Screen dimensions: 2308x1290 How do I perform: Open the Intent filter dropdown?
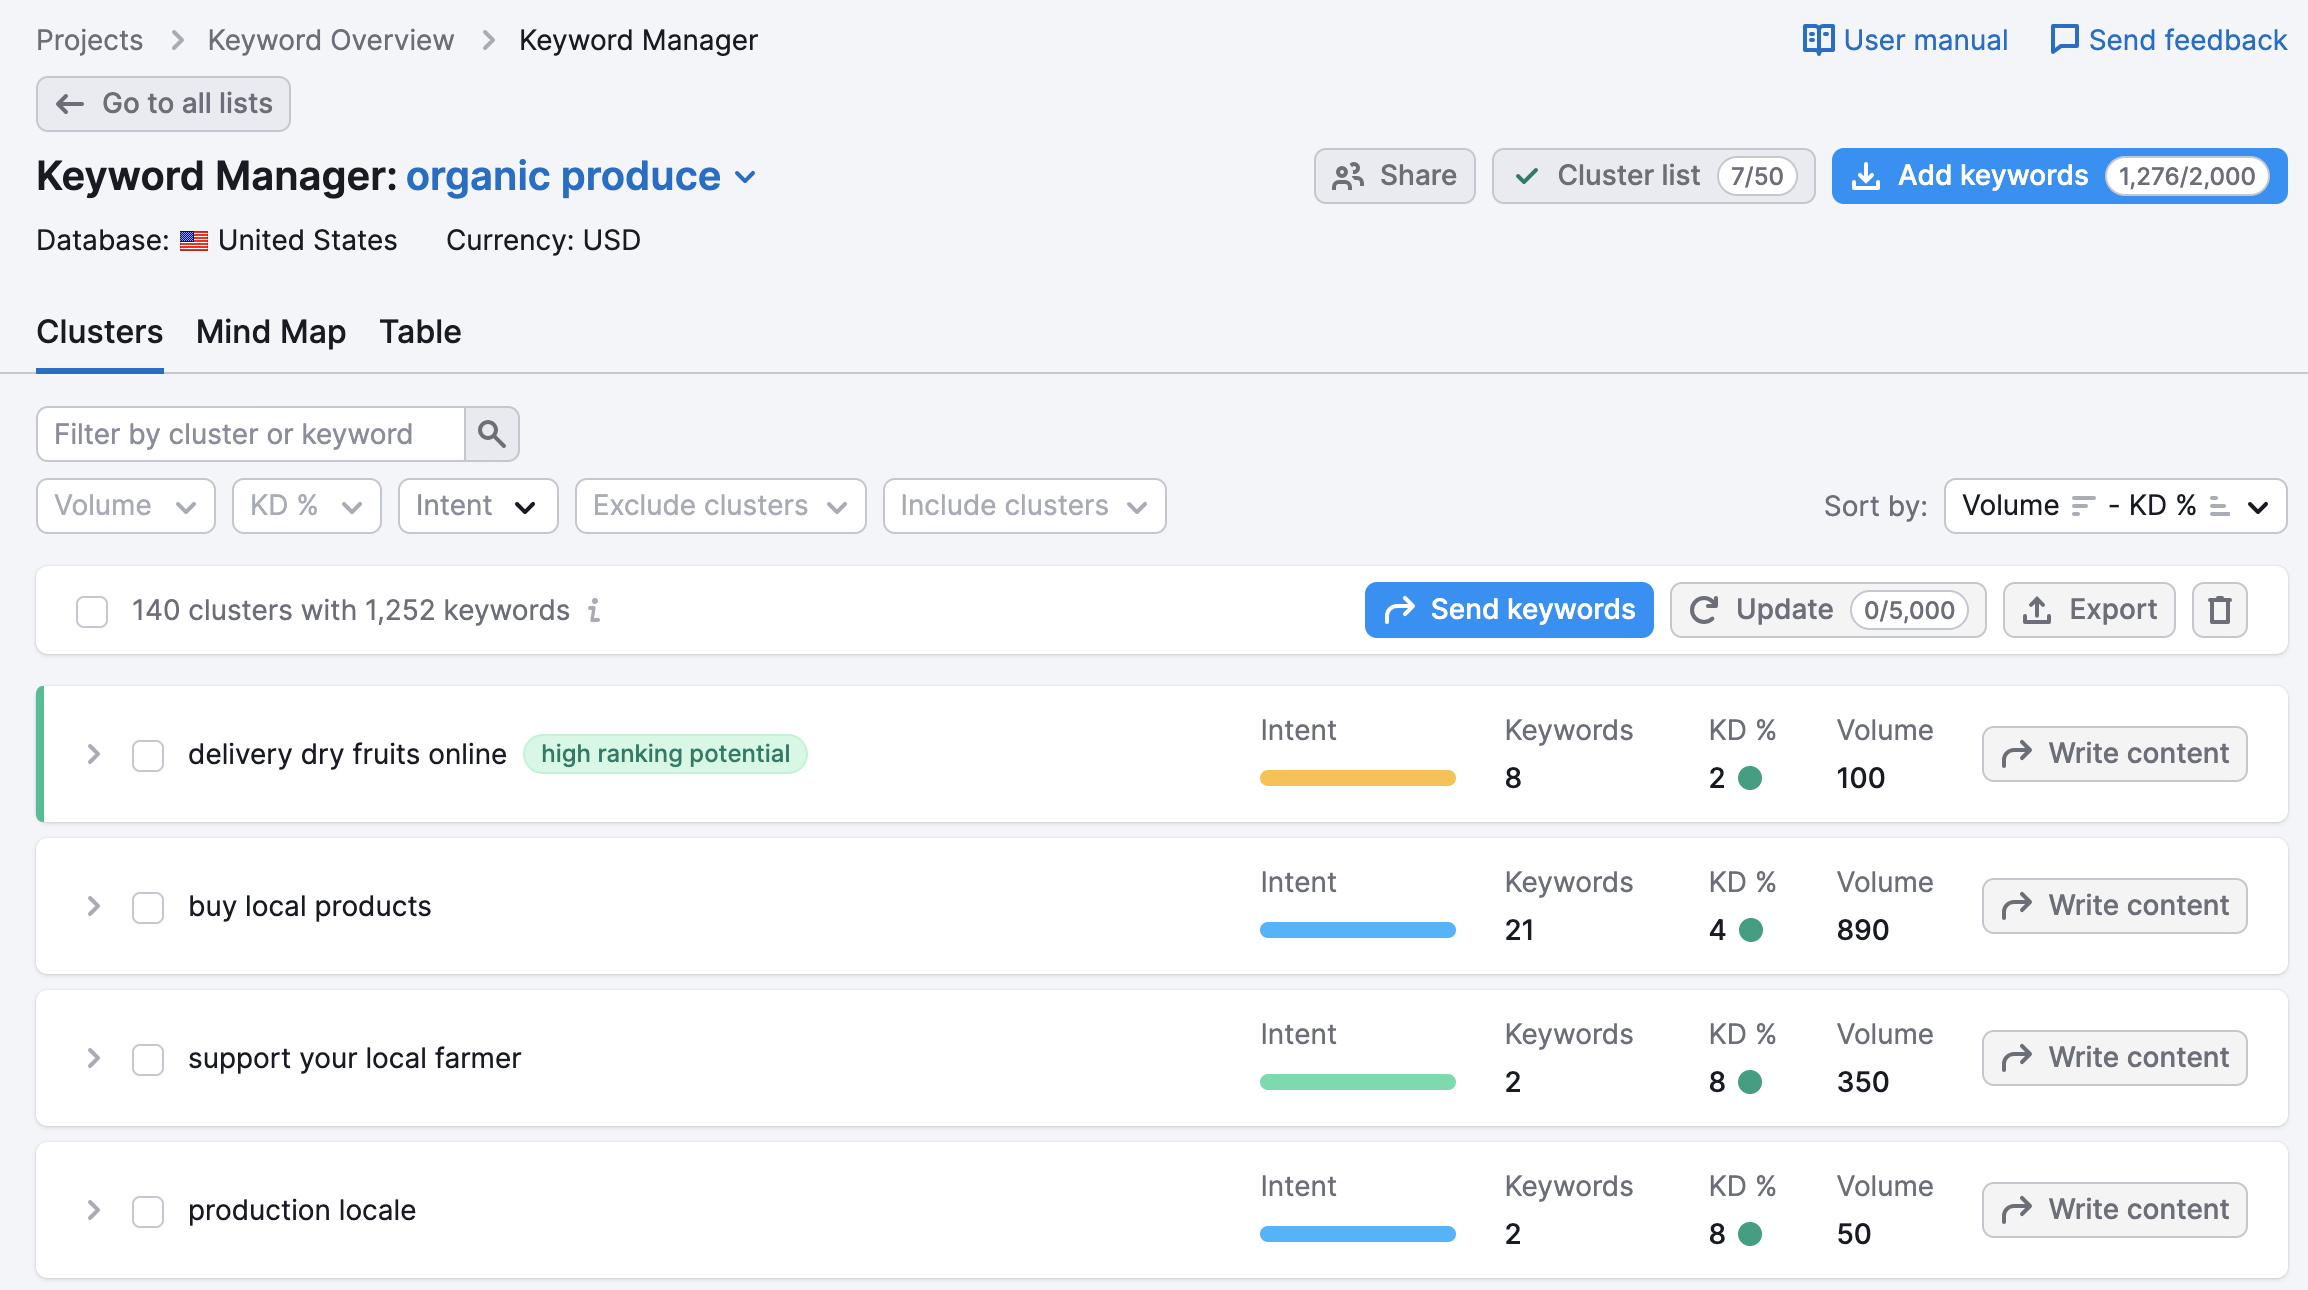[474, 506]
